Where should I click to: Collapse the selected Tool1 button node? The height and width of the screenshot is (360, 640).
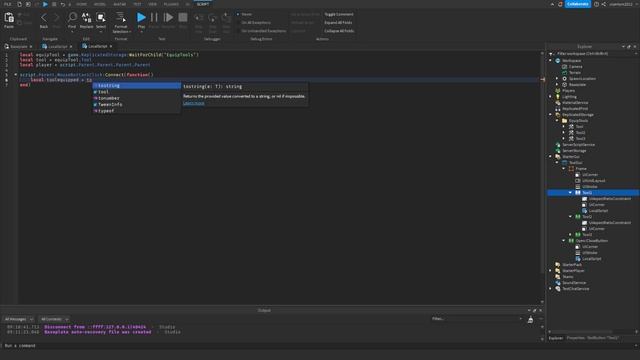(x=571, y=192)
